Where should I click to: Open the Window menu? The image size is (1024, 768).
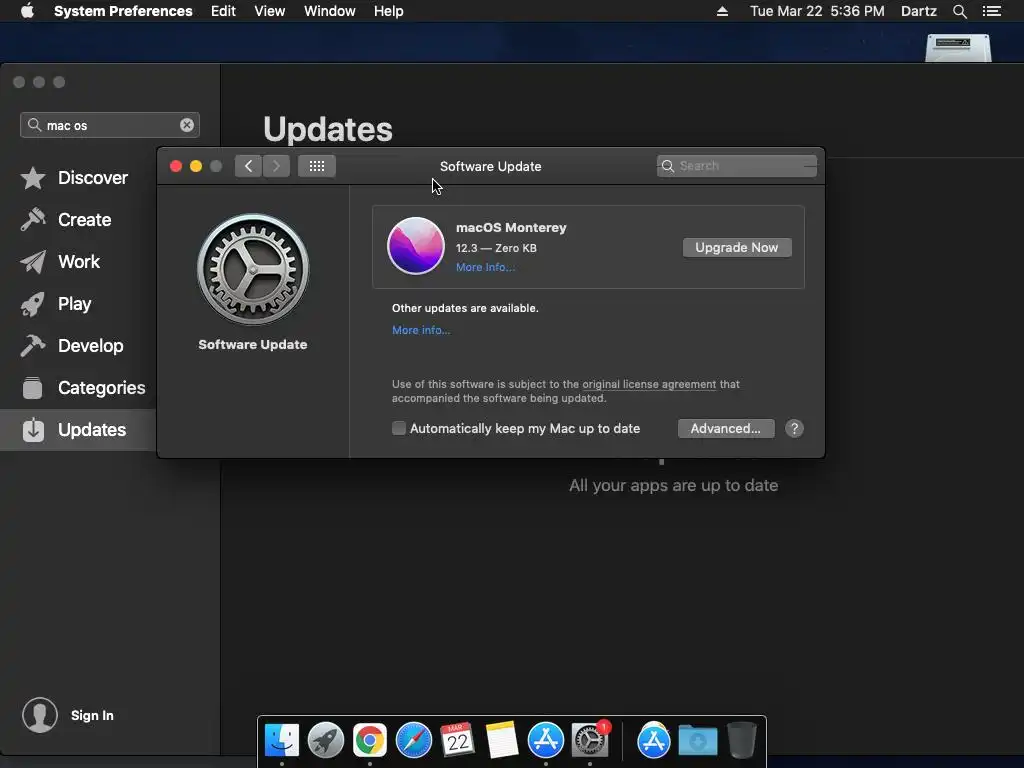pyautogui.click(x=330, y=11)
